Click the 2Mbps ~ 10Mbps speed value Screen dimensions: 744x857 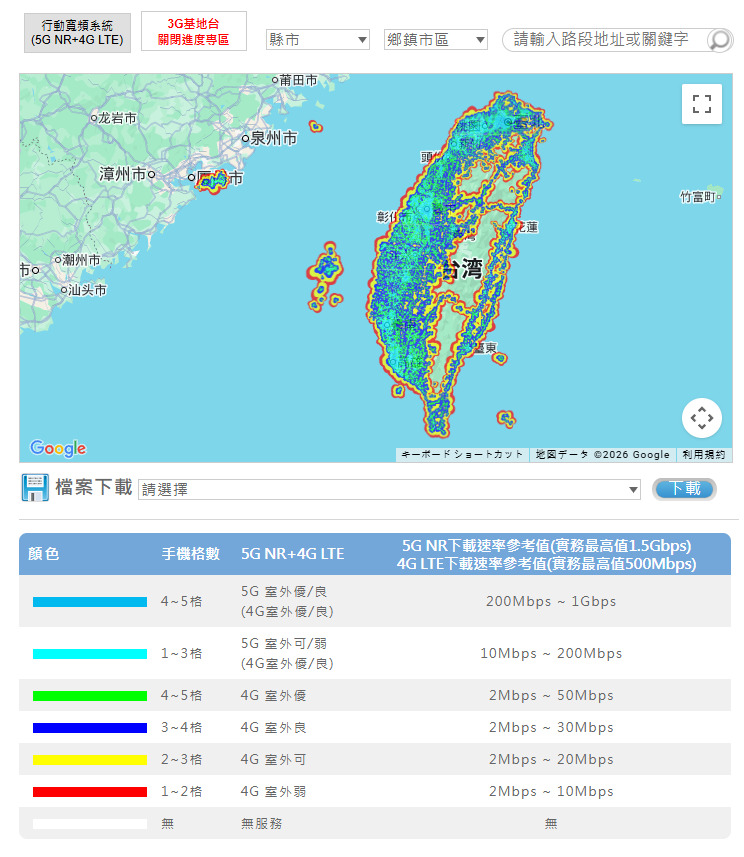pyautogui.click(x=551, y=791)
